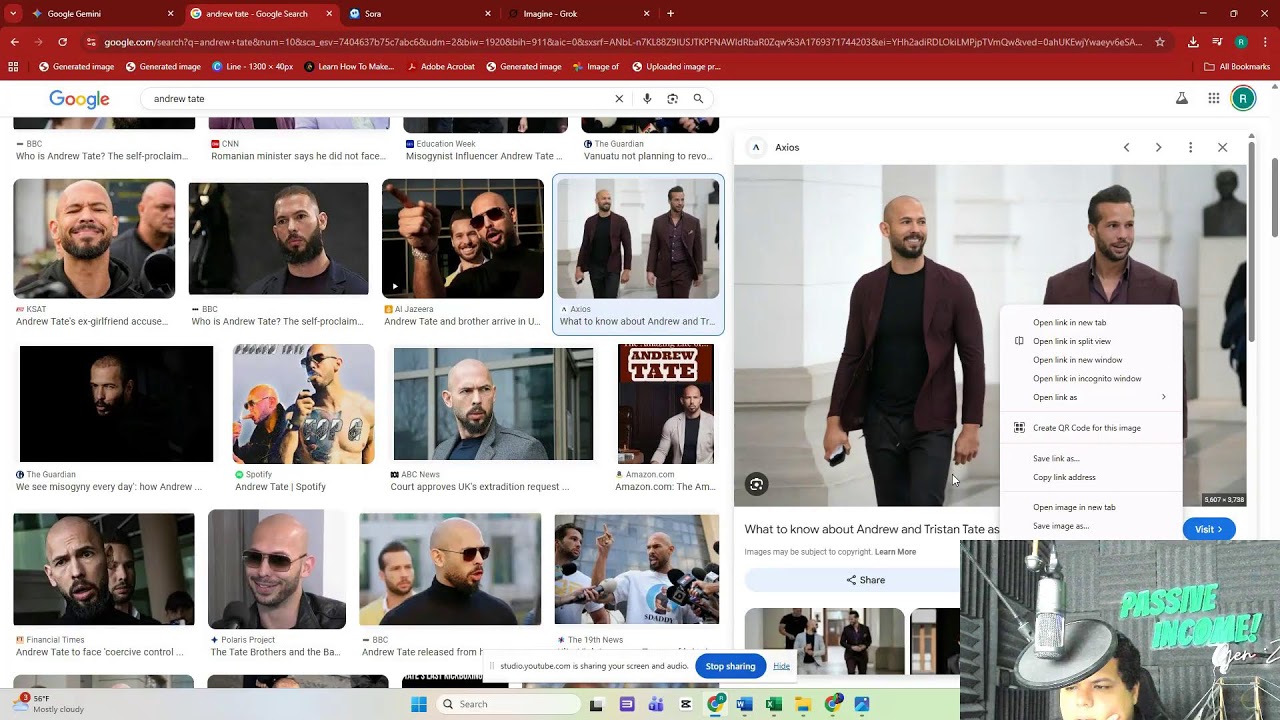The image size is (1280, 720).
Task: Open more options in image panel
Action: (1190, 147)
